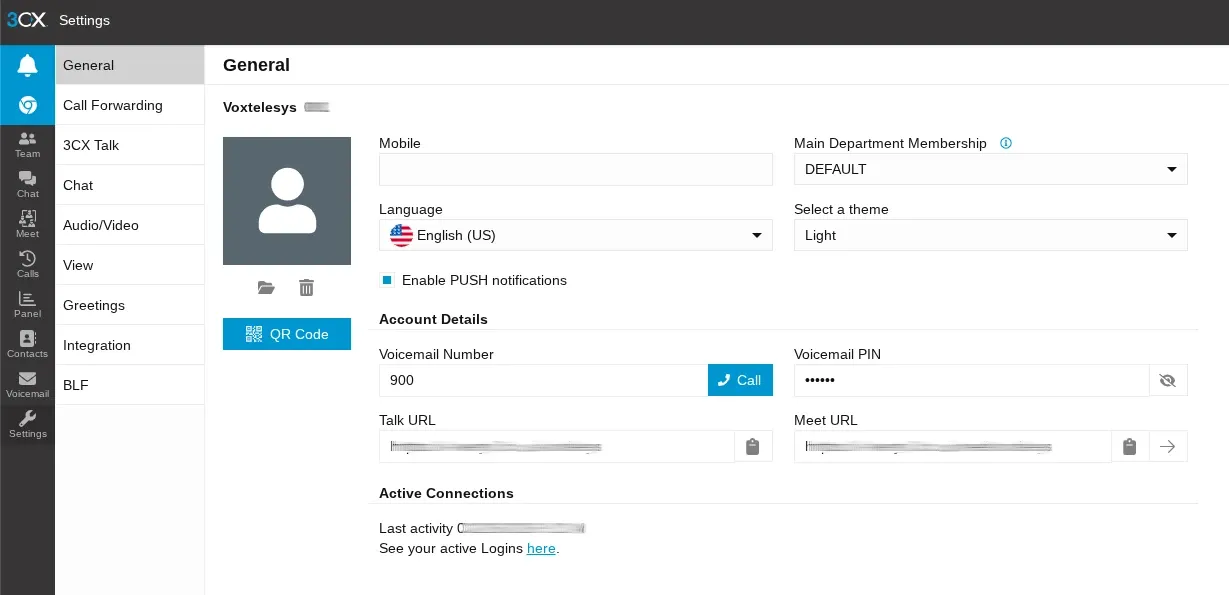Open the Panel view
The height and width of the screenshot is (595, 1229).
[27, 305]
